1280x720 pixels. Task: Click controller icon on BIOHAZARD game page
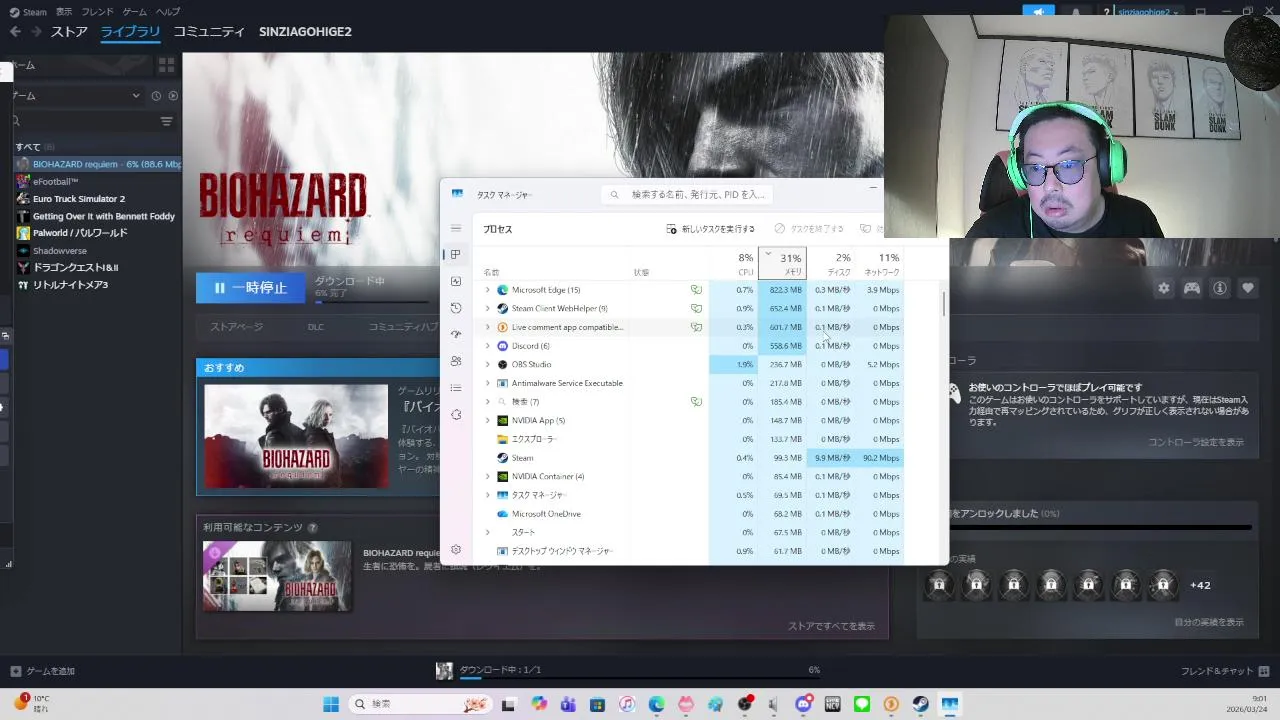(1192, 288)
